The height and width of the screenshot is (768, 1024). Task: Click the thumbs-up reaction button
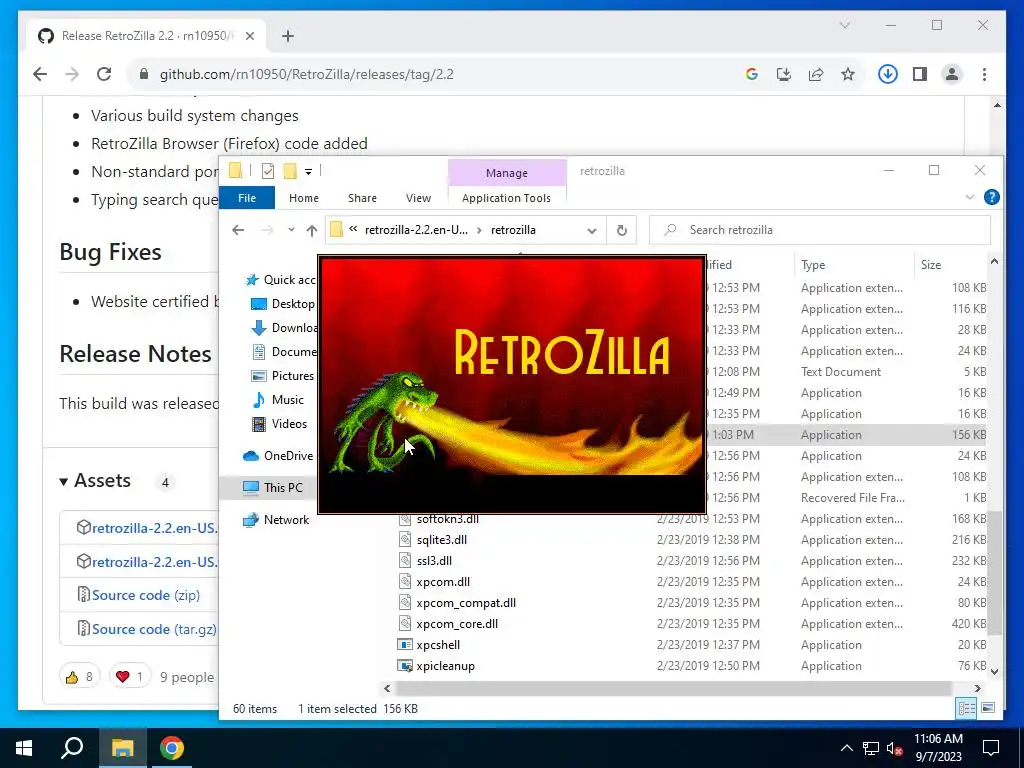coord(80,677)
